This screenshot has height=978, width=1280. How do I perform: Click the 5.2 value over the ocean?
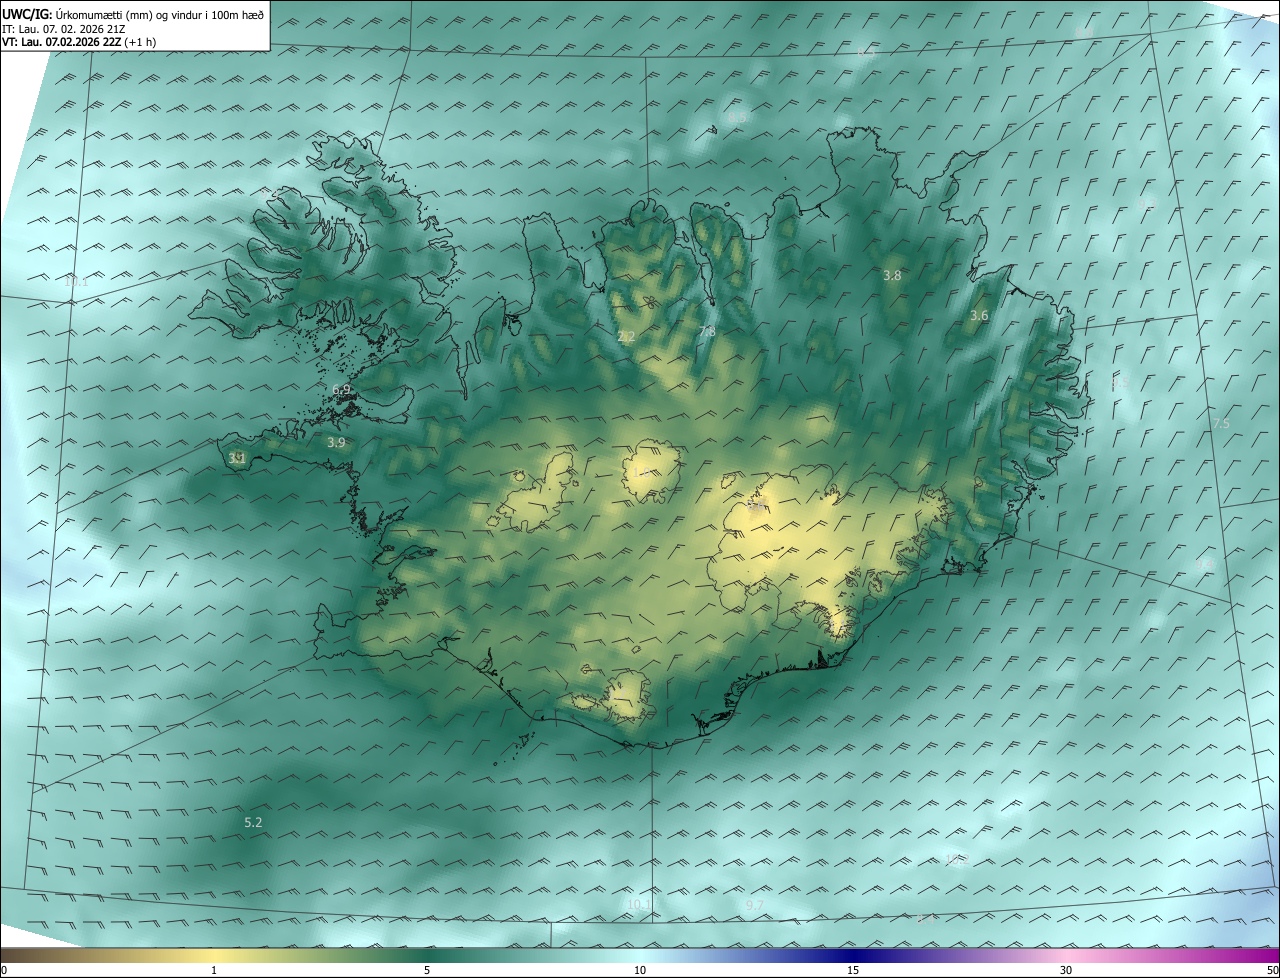pyautogui.click(x=253, y=822)
